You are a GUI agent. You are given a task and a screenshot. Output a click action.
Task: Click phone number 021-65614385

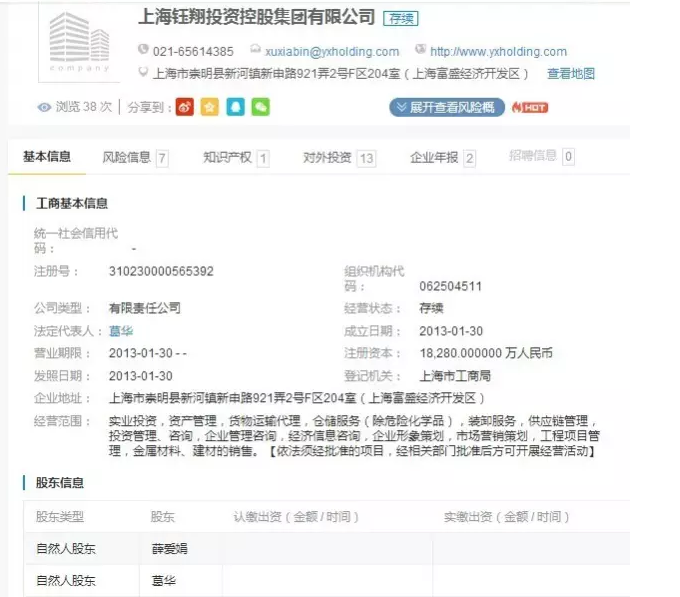(x=193, y=52)
